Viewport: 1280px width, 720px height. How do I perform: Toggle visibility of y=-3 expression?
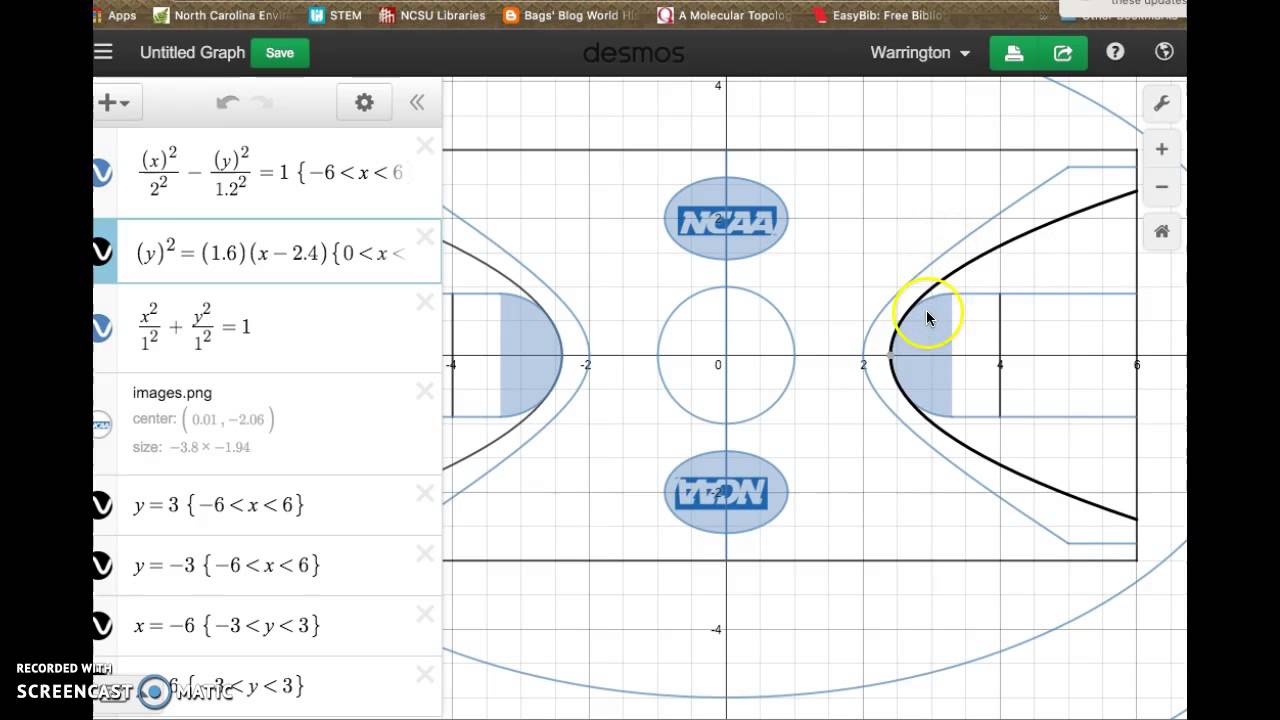(101, 565)
